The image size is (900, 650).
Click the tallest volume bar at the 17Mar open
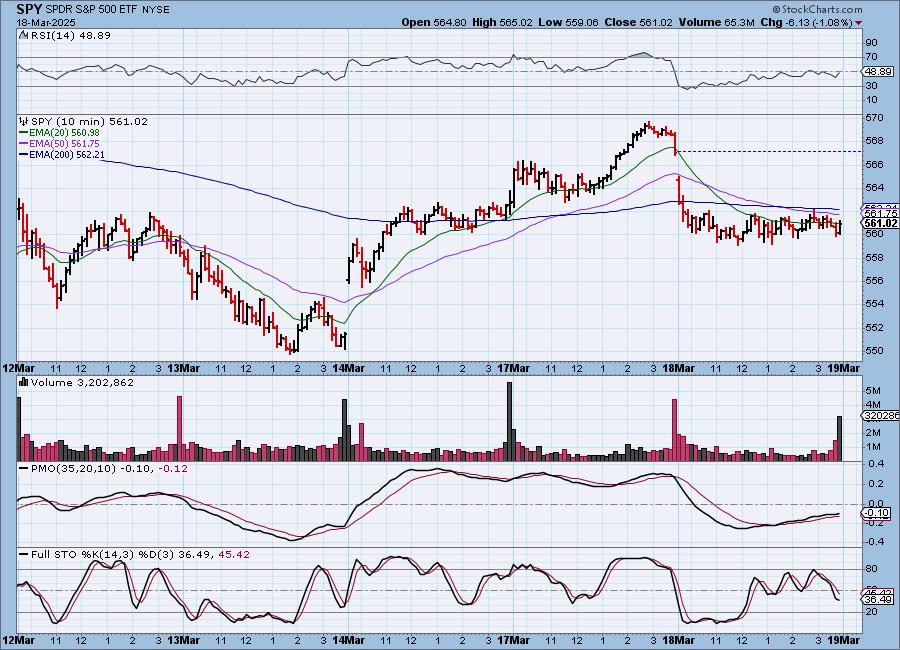point(509,421)
